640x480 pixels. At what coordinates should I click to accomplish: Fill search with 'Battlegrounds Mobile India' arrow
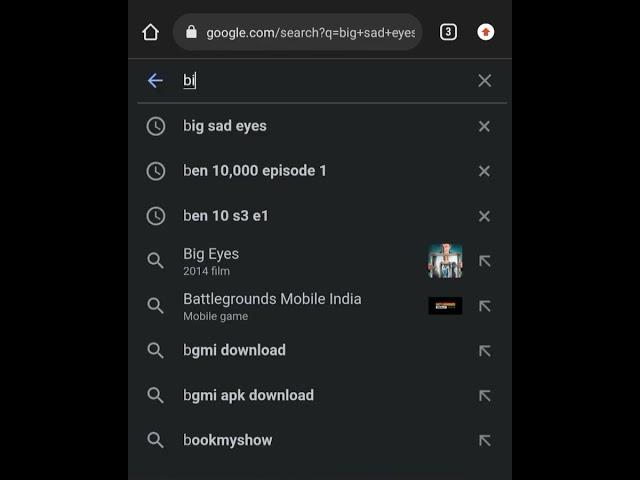click(484, 306)
